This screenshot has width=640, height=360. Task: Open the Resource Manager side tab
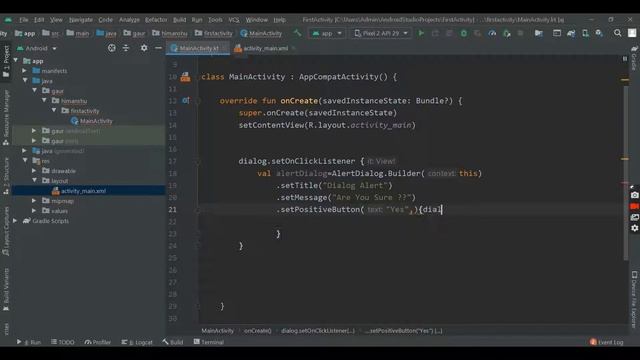pos(6,117)
